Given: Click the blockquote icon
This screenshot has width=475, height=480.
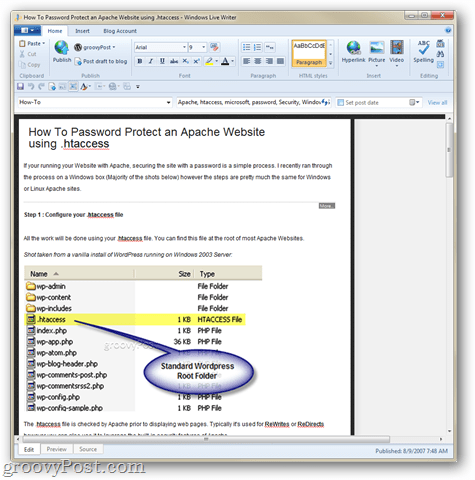Looking at the screenshot, I should 270,47.
